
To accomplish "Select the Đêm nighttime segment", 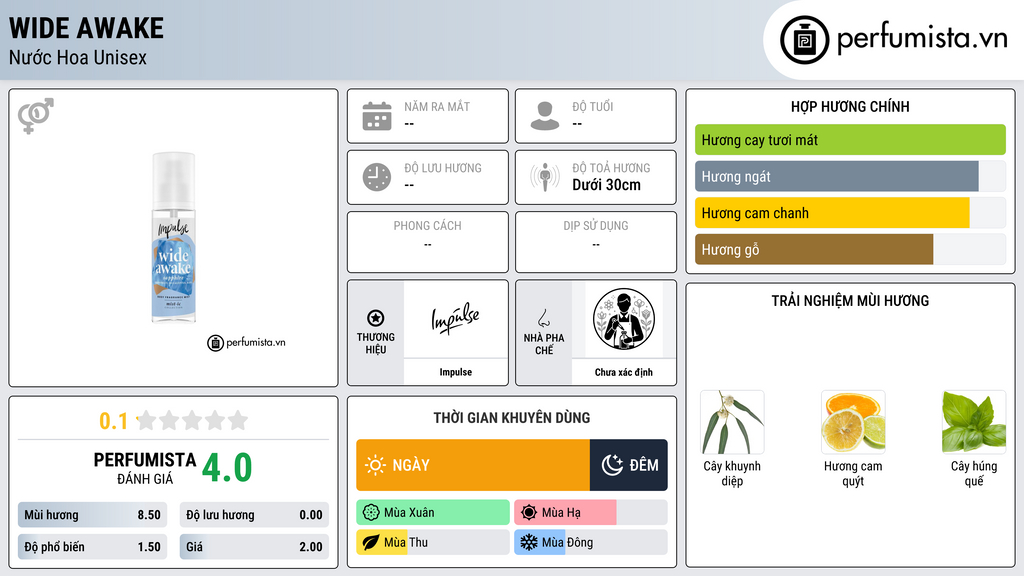I will point(629,465).
